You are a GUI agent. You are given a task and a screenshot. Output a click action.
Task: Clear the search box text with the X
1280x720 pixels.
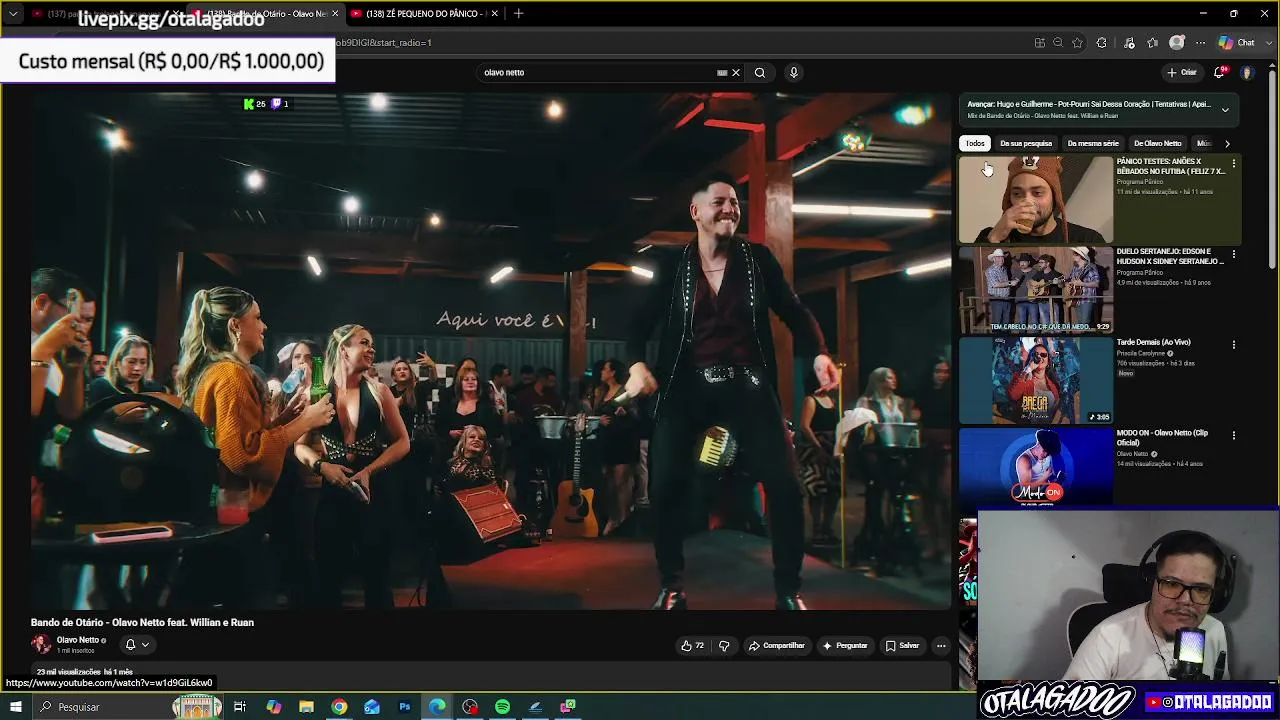[736, 72]
